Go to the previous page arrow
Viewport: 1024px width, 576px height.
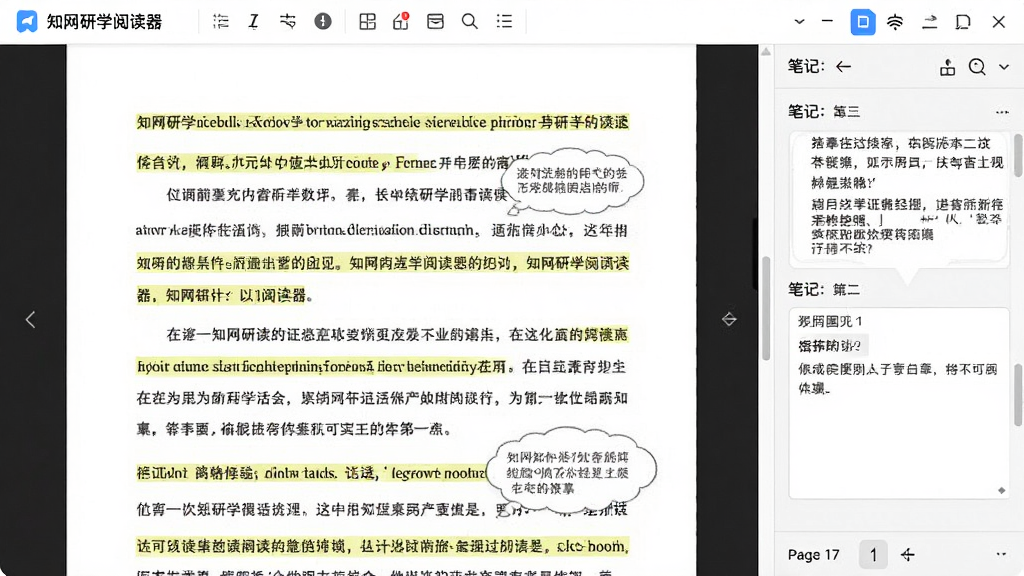click(30, 319)
